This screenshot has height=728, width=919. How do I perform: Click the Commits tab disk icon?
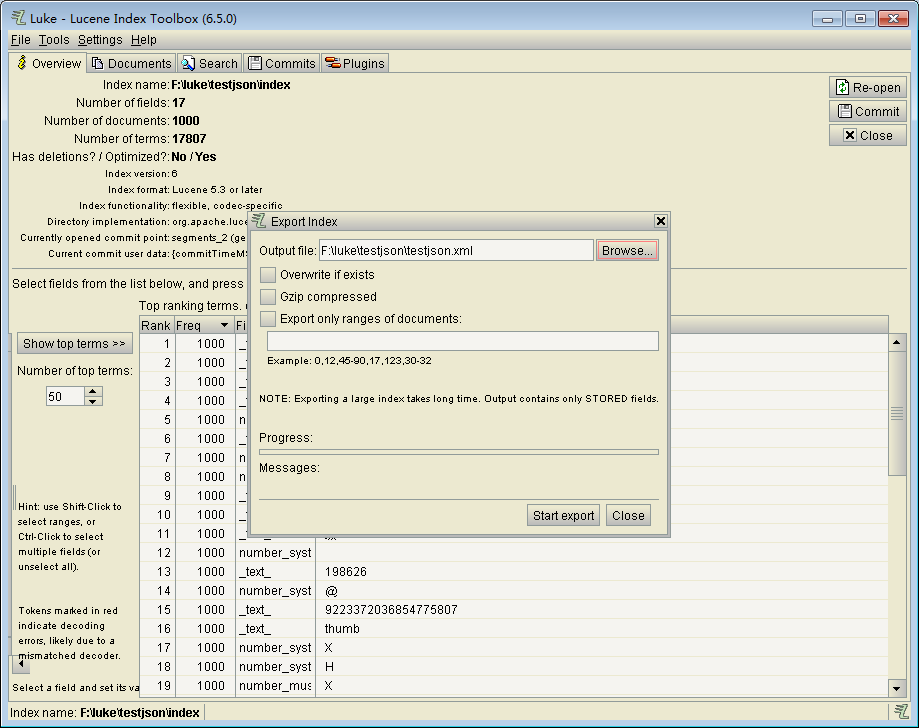tap(255, 63)
